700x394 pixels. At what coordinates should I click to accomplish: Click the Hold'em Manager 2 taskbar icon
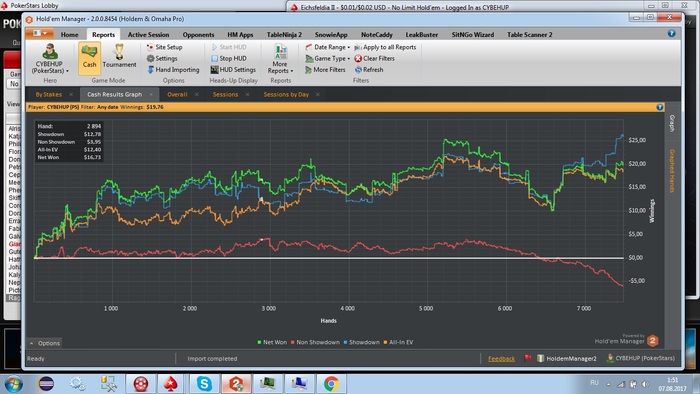tap(236, 384)
